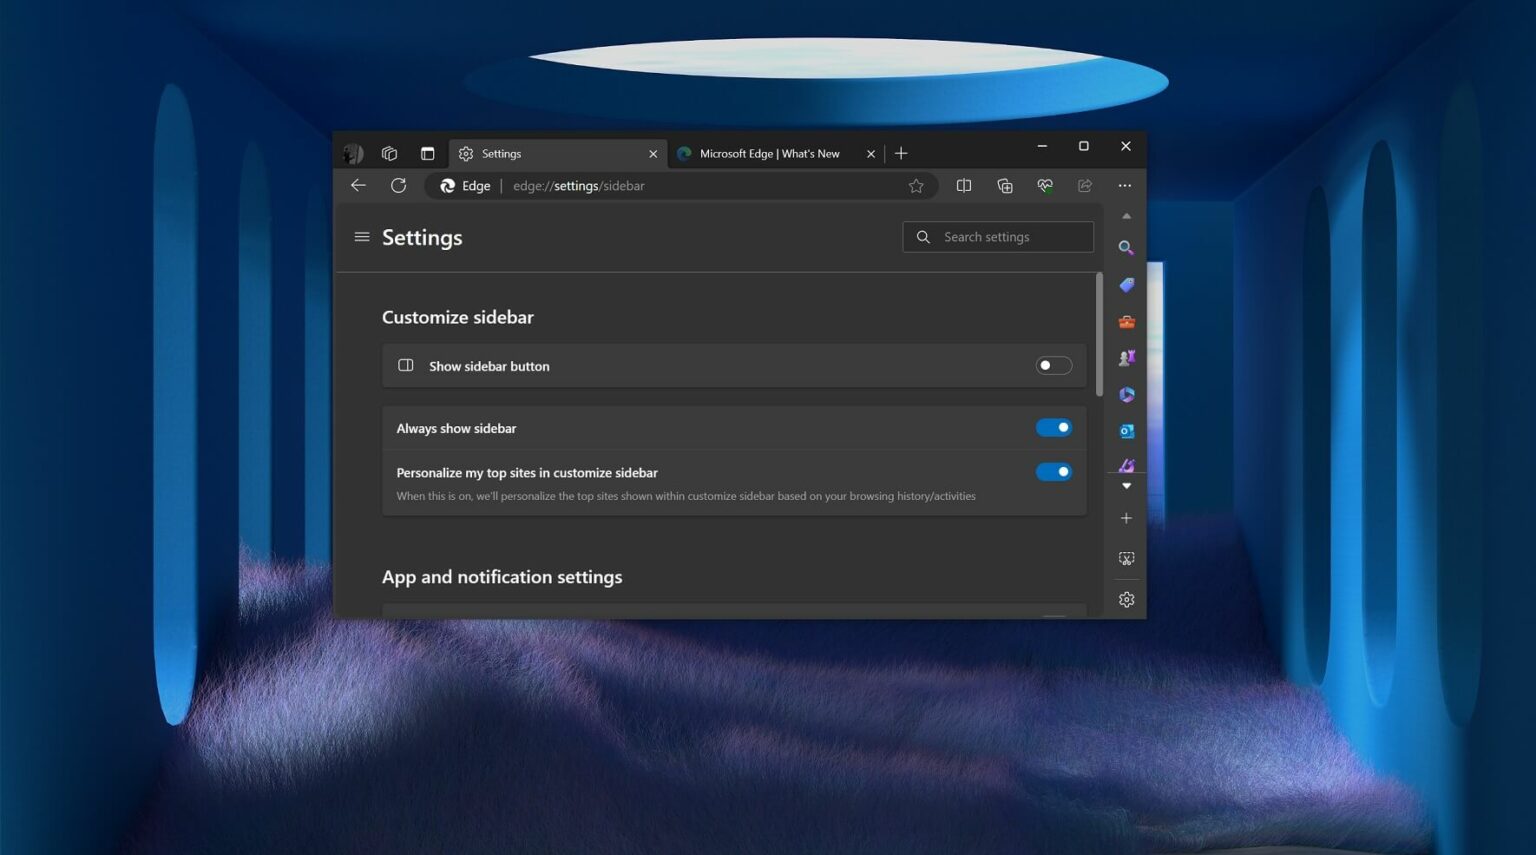
Task: Open the browser profile menu
Action: [x=353, y=153]
